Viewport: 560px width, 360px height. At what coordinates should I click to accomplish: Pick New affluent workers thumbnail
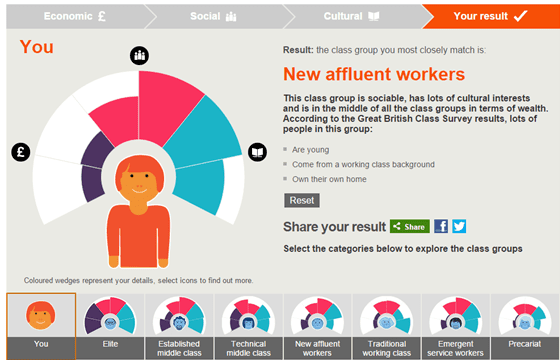click(318, 326)
